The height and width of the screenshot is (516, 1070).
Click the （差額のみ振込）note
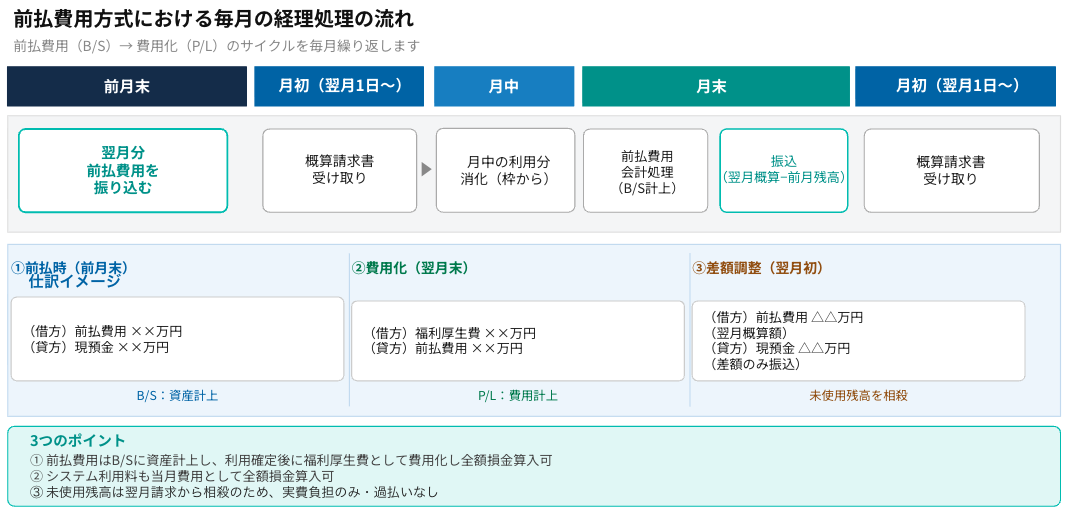point(754,364)
